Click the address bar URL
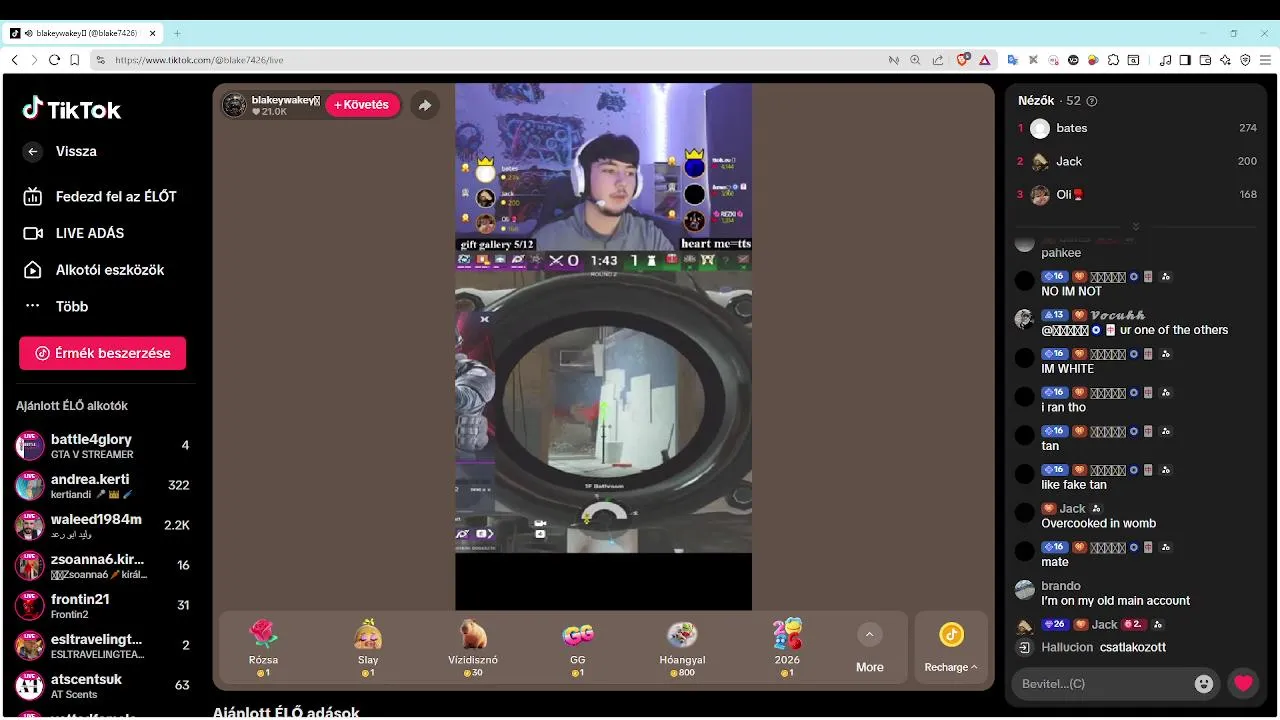Screen dimensions: 1280x720 (199, 60)
